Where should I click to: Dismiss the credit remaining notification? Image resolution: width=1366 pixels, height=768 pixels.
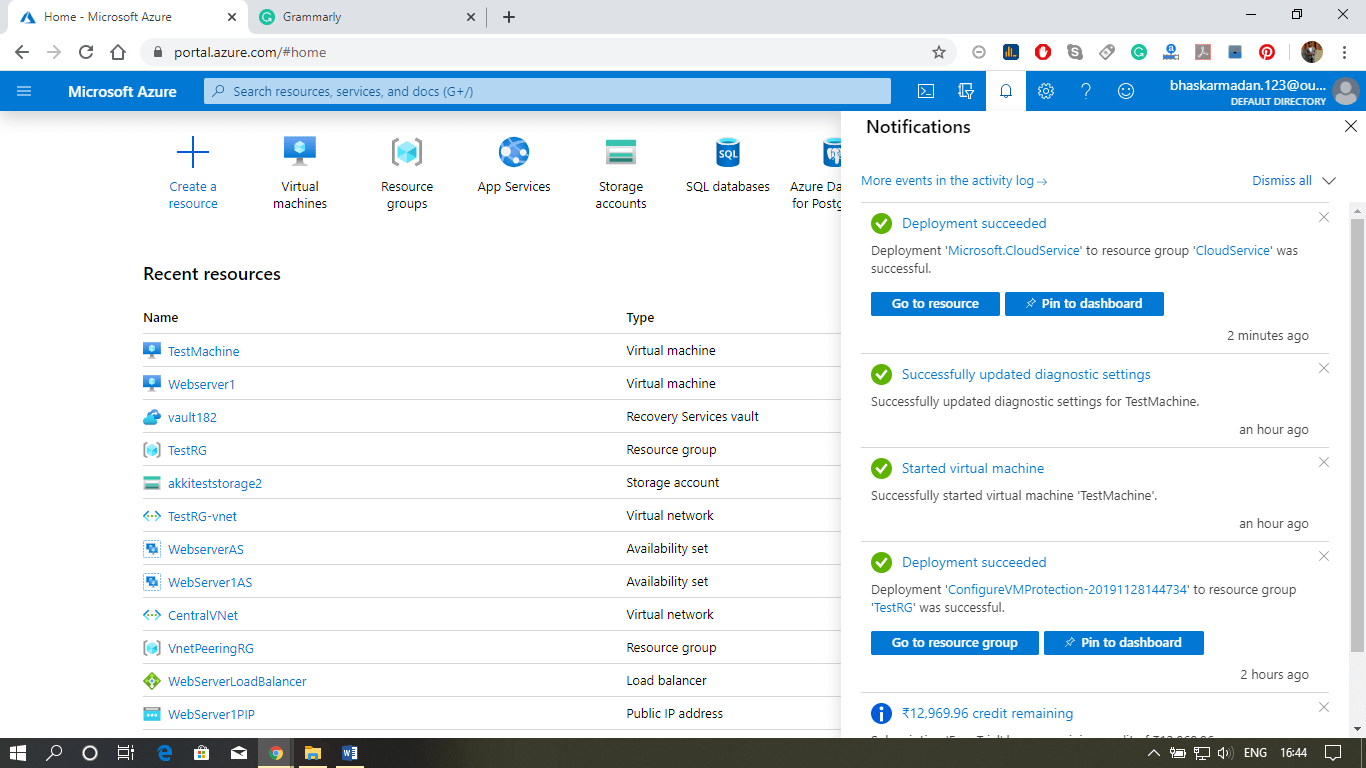pos(1324,707)
